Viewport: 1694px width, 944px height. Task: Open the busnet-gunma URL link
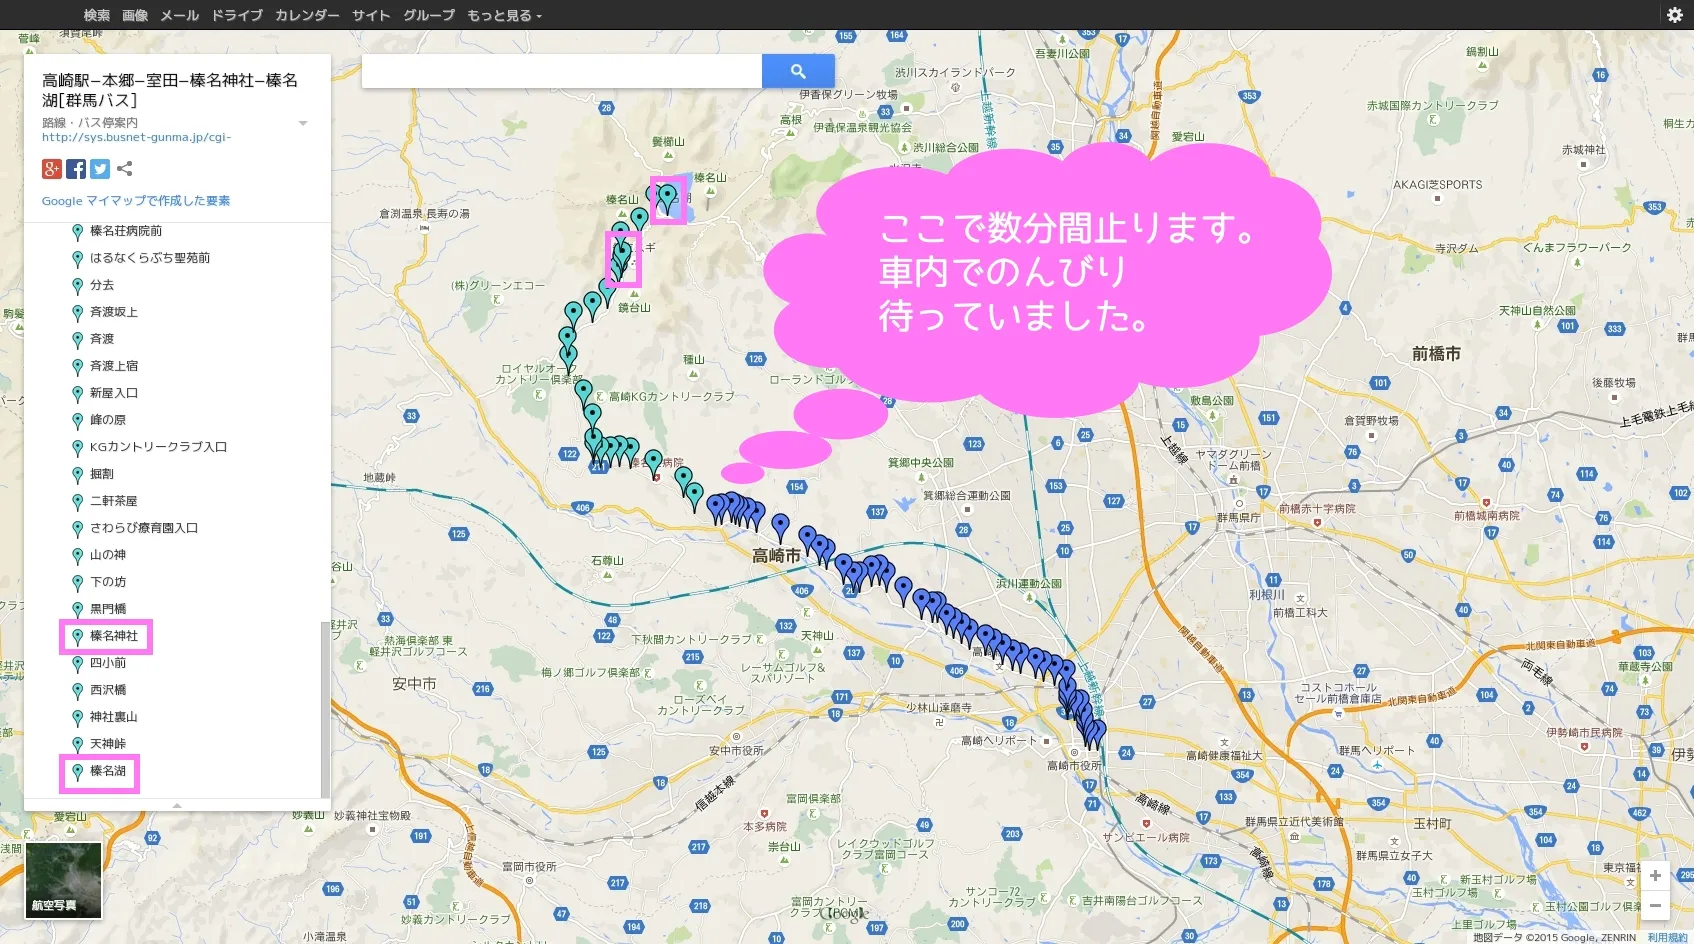coord(136,137)
